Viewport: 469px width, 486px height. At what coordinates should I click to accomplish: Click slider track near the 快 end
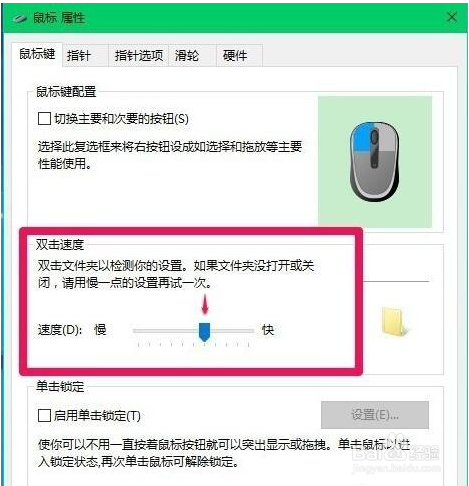coord(245,331)
